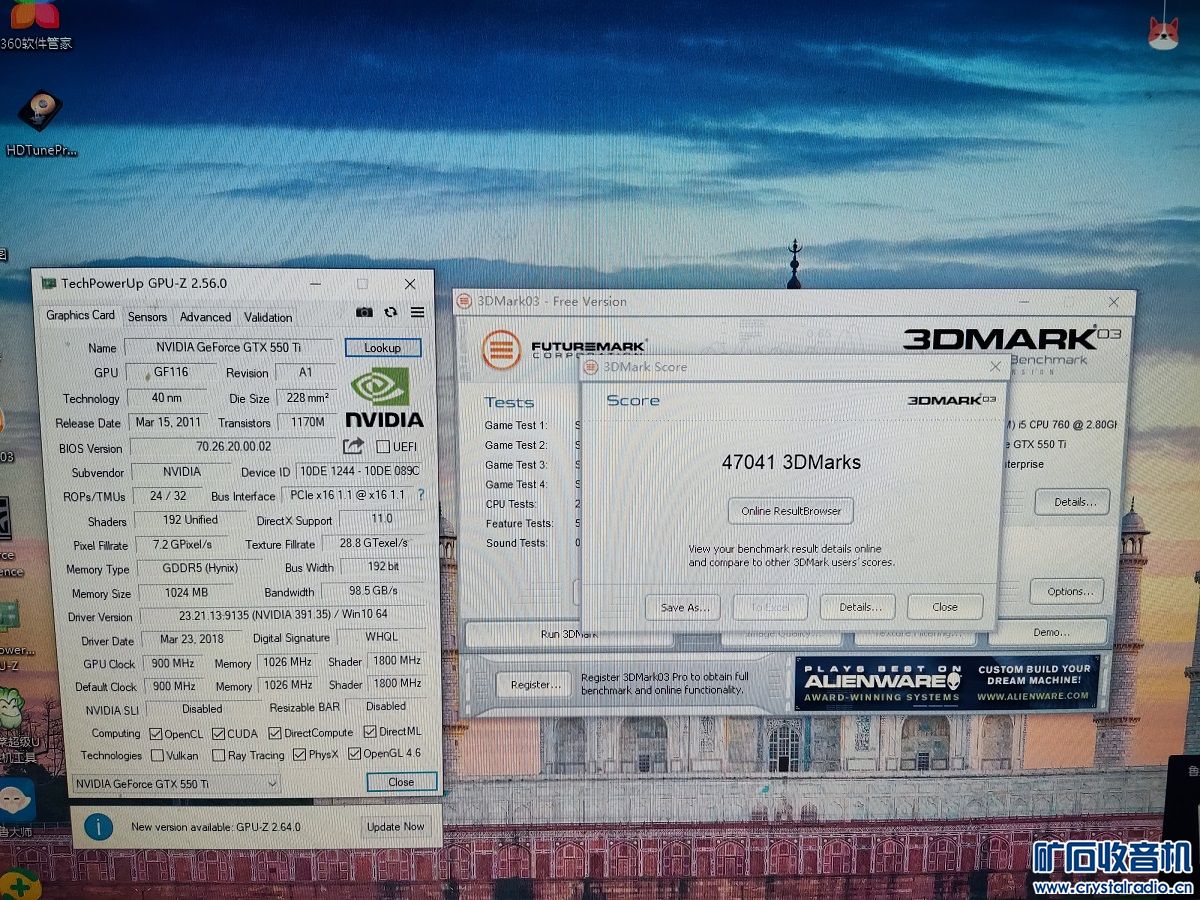Click the 7.2 GPixel/s Pixel Fillrate value
The image size is (1200, 900).
(x=184, y=545)
